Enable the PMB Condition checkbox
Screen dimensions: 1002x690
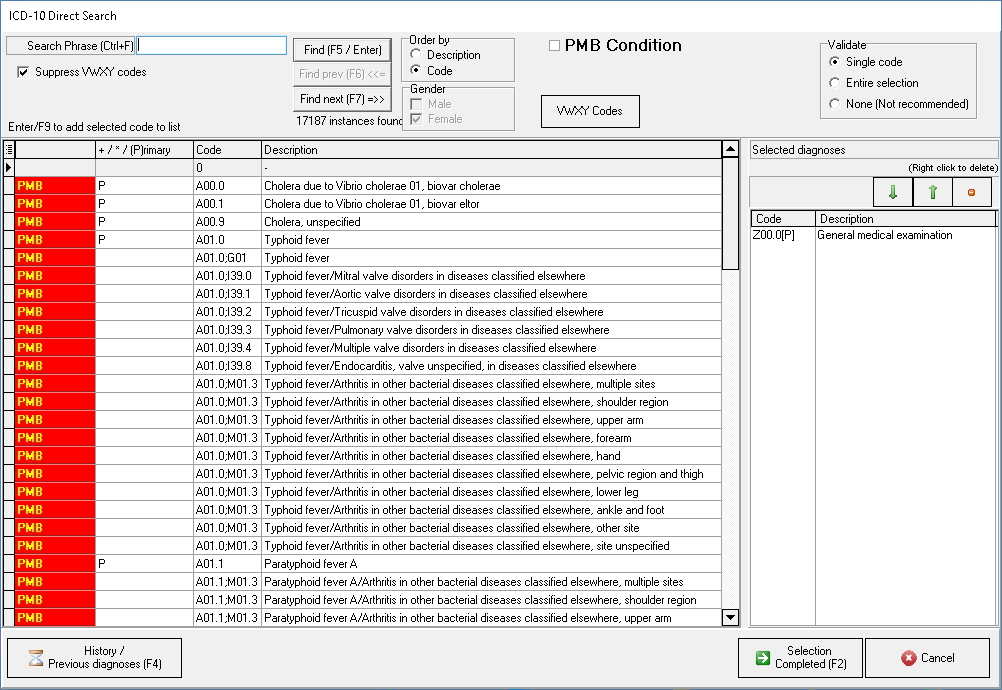[x=555, y=46]
